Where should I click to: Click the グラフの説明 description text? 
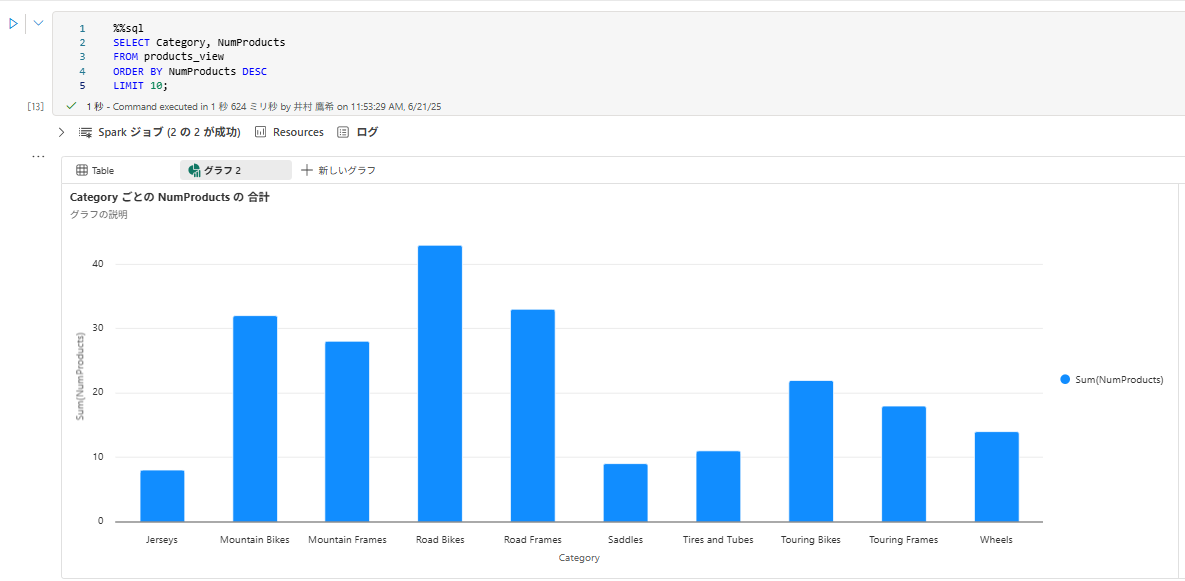coord(98,215)
